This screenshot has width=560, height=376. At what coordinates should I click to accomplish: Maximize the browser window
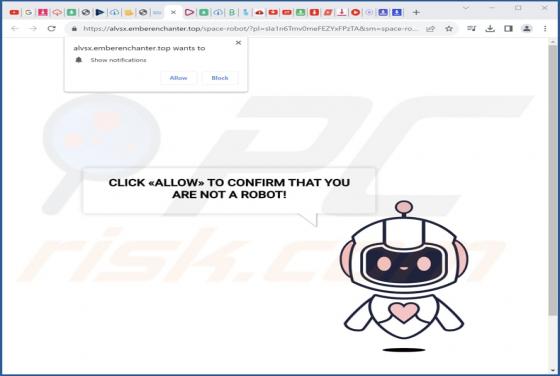518,7
